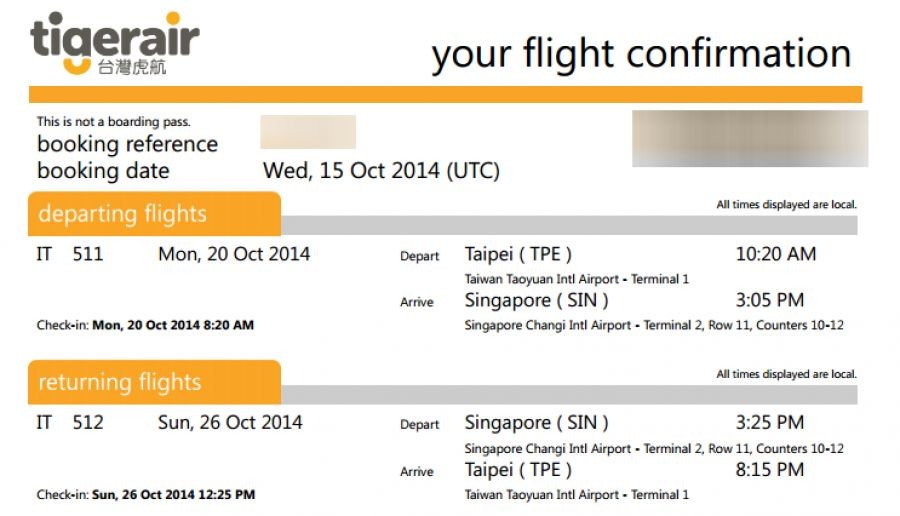Click the blurred barcode area top right
900x516 pixels.
click(750, 138)
